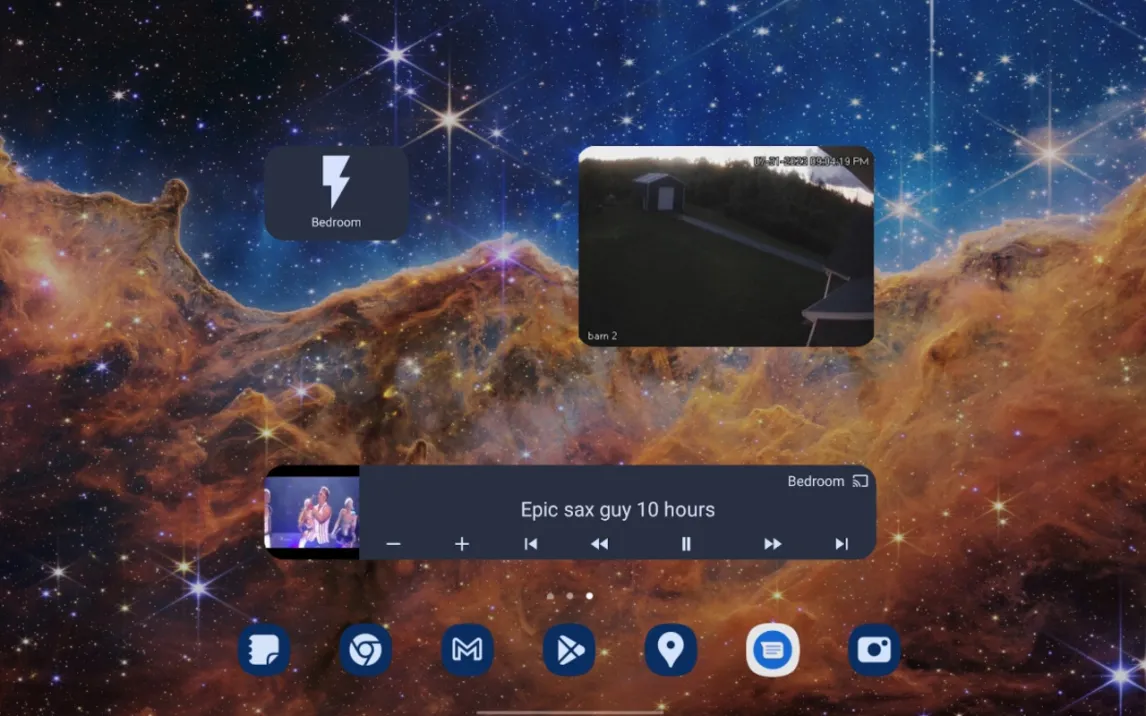Click the cast icon next to Bedroom
This screenshot has width=1146, height=716.
click(x=860, y=481)
